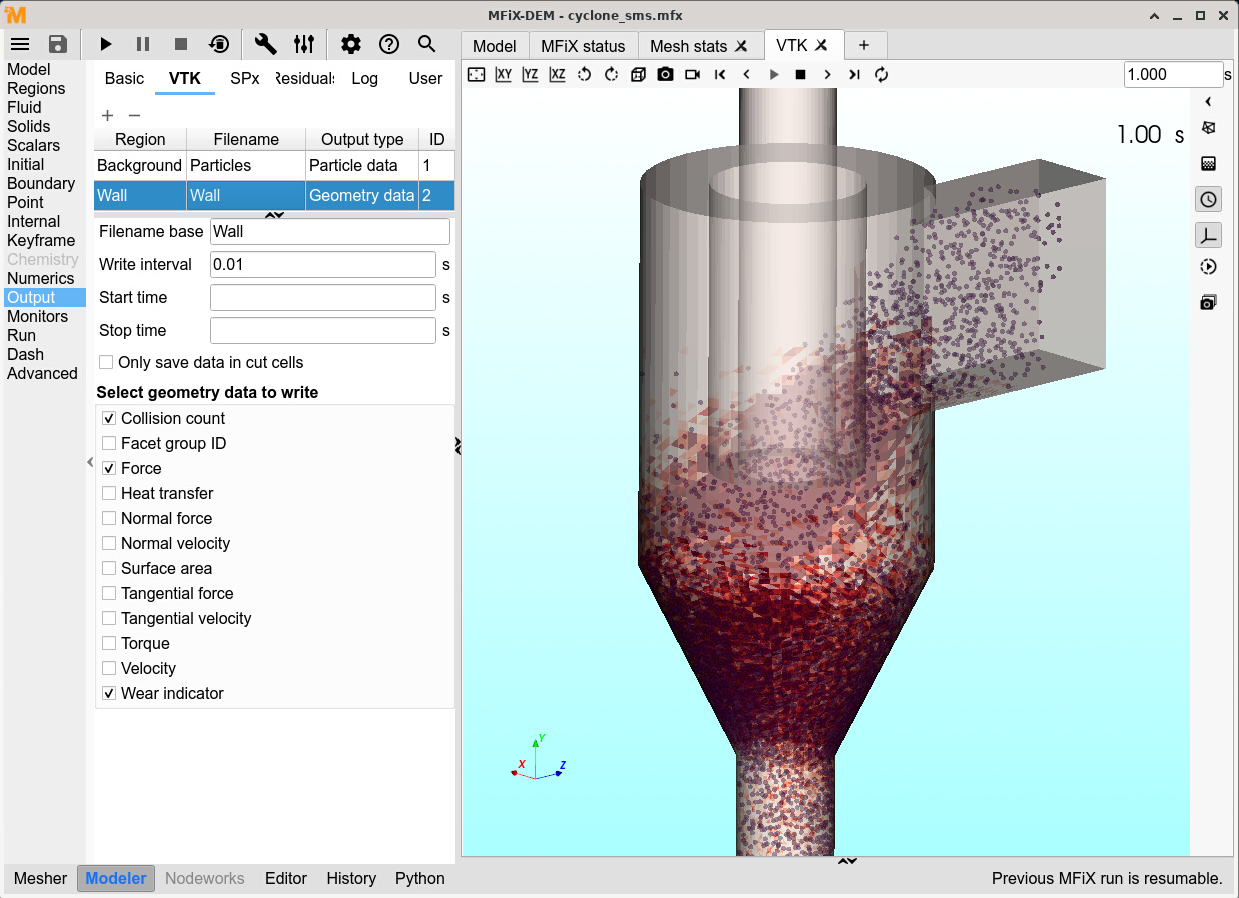Screen dimensions: 1239x898
Task: Open the hamburger main menu
Action: click(20, 44)
